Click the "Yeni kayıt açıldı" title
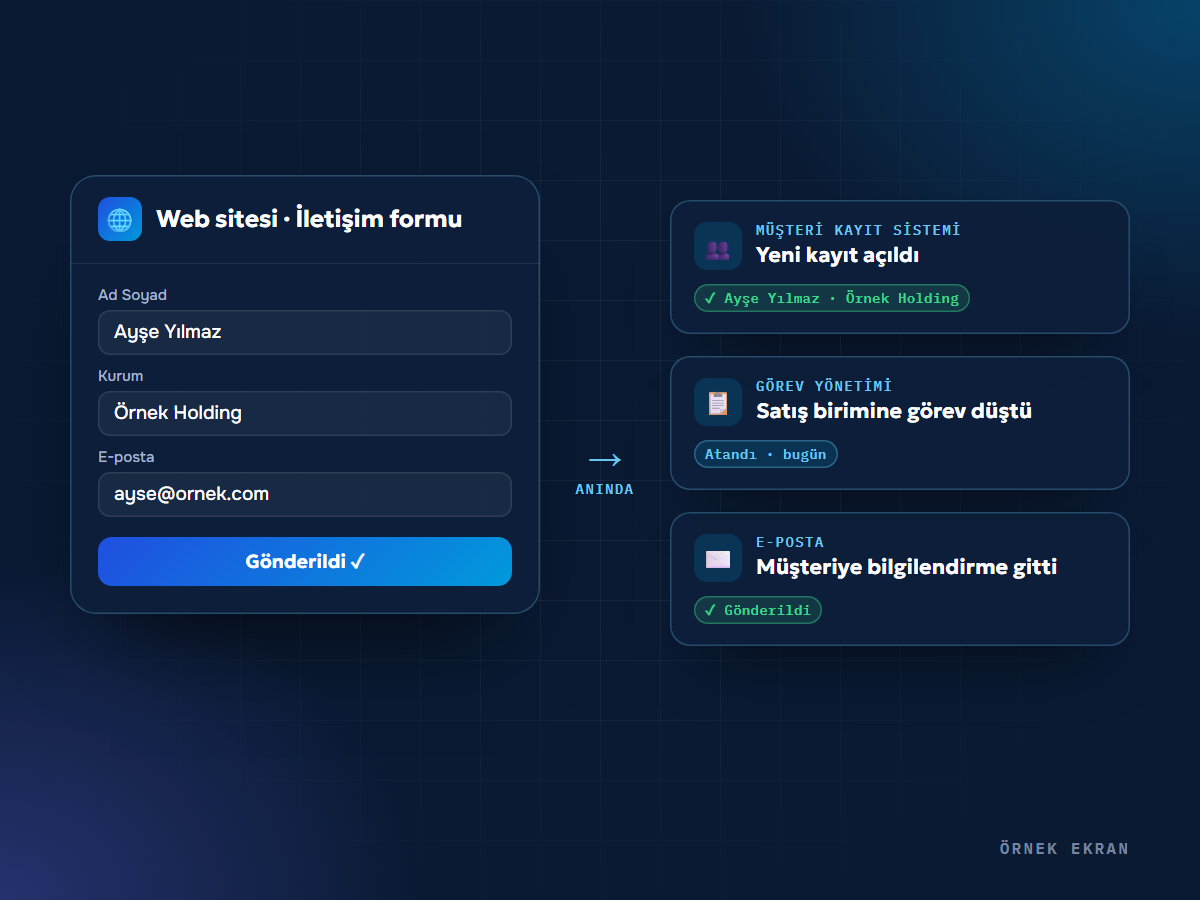This screenshot has height=900, width=1200. tap(838, 255)
